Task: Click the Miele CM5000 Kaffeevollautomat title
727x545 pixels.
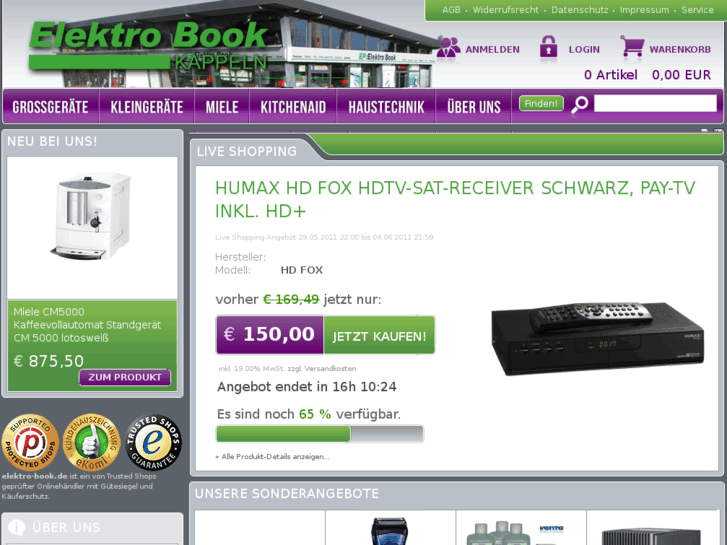Action: pos(87,325)
